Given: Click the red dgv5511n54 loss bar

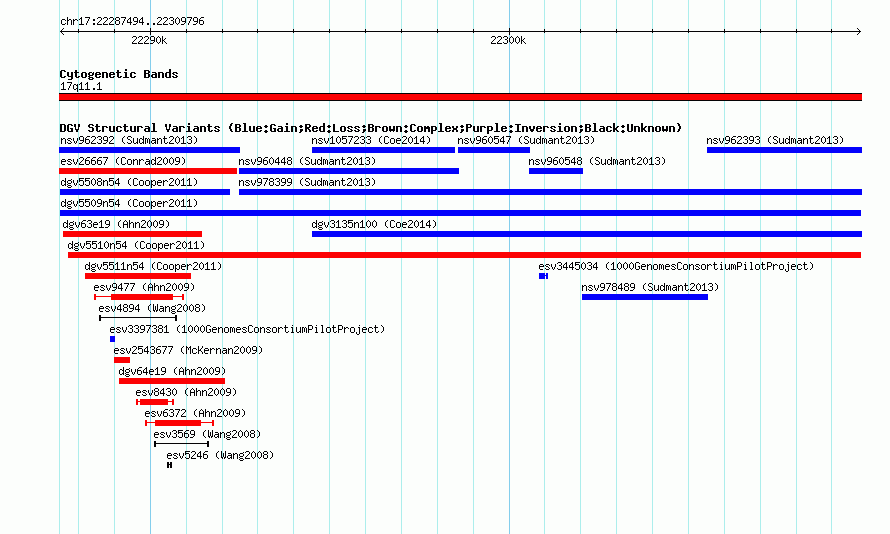Looking at the screenshot, I should click(x=138, y=276).
